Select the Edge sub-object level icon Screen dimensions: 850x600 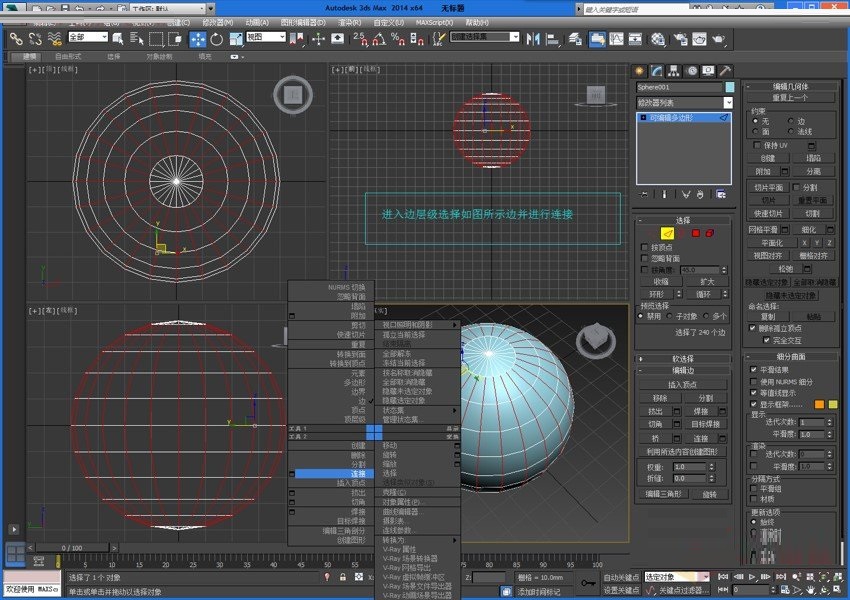(x=667, y=233)
